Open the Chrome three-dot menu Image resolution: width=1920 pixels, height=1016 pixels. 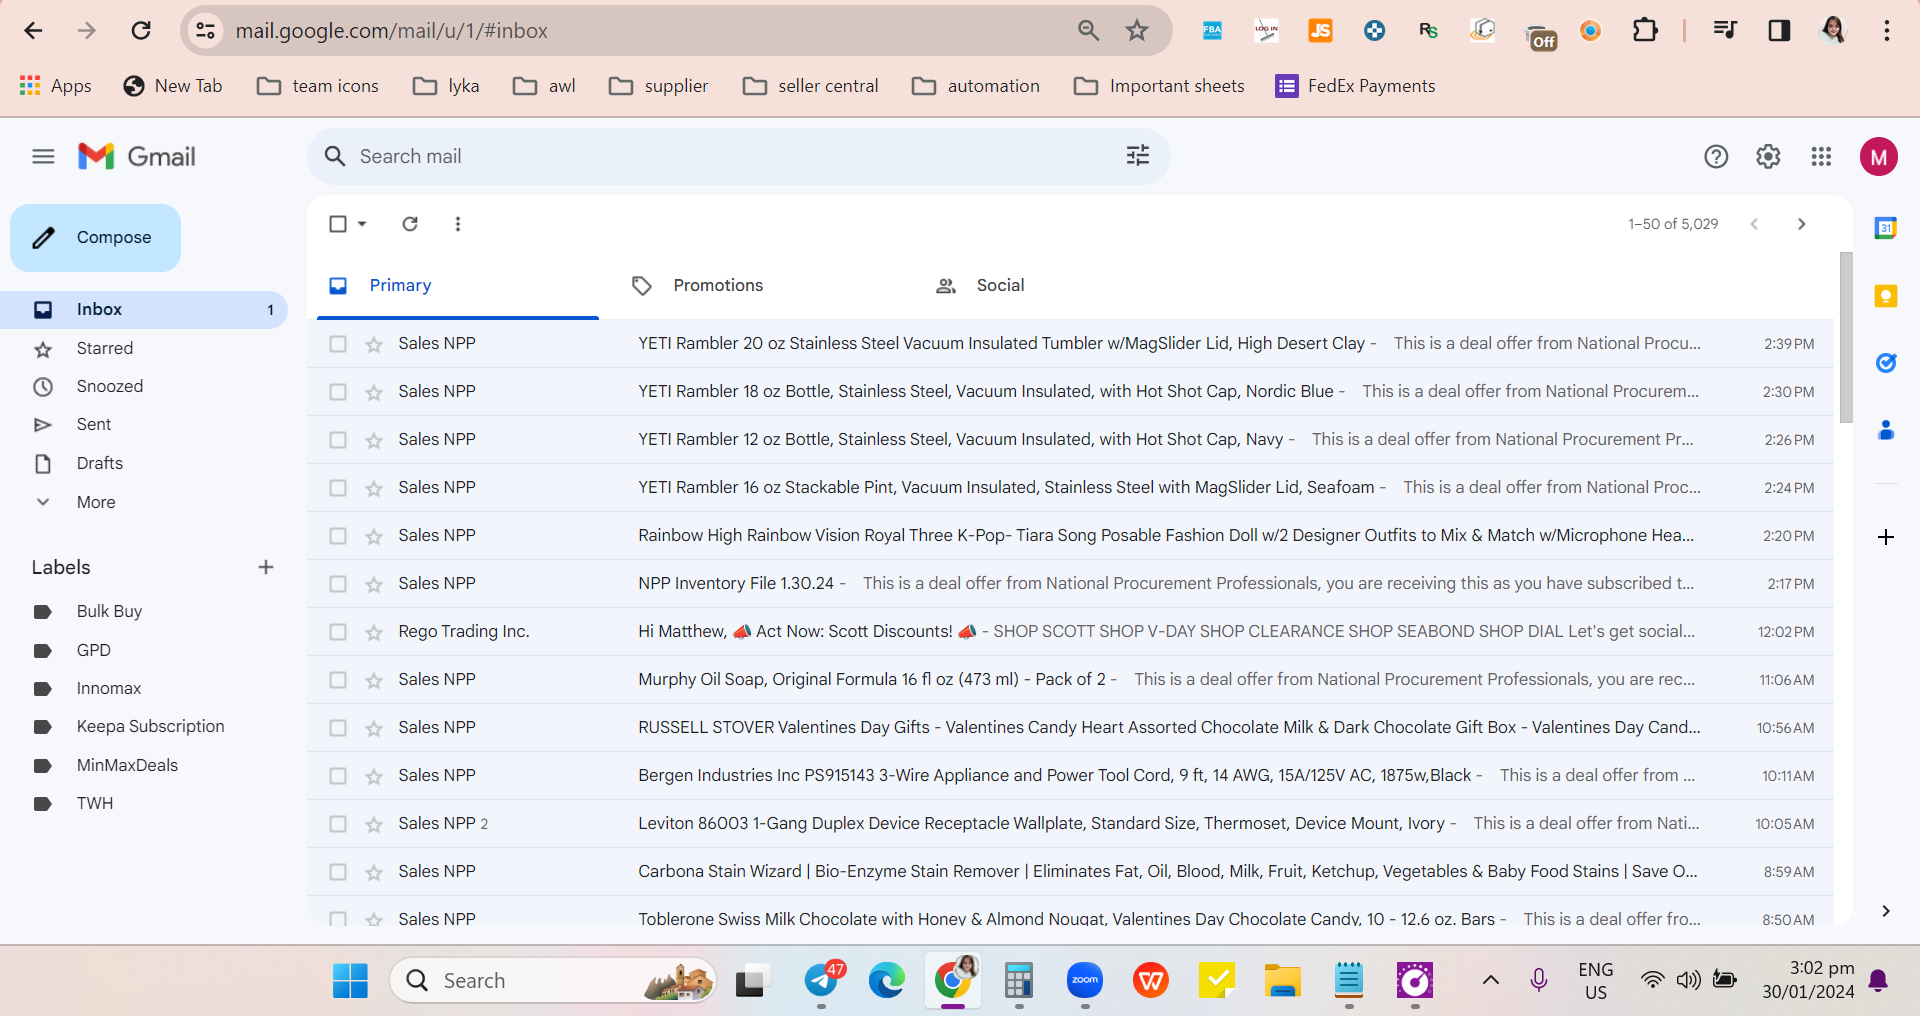tap(1887, 31)
